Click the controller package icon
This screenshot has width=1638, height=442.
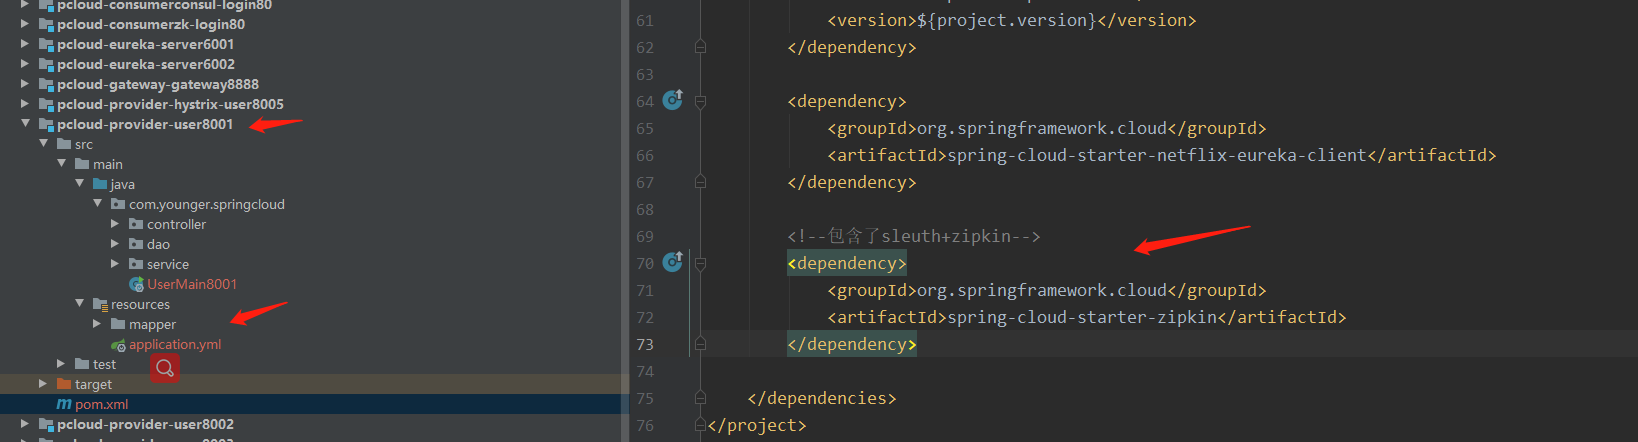pyautogui.click(x=136, y=224)
